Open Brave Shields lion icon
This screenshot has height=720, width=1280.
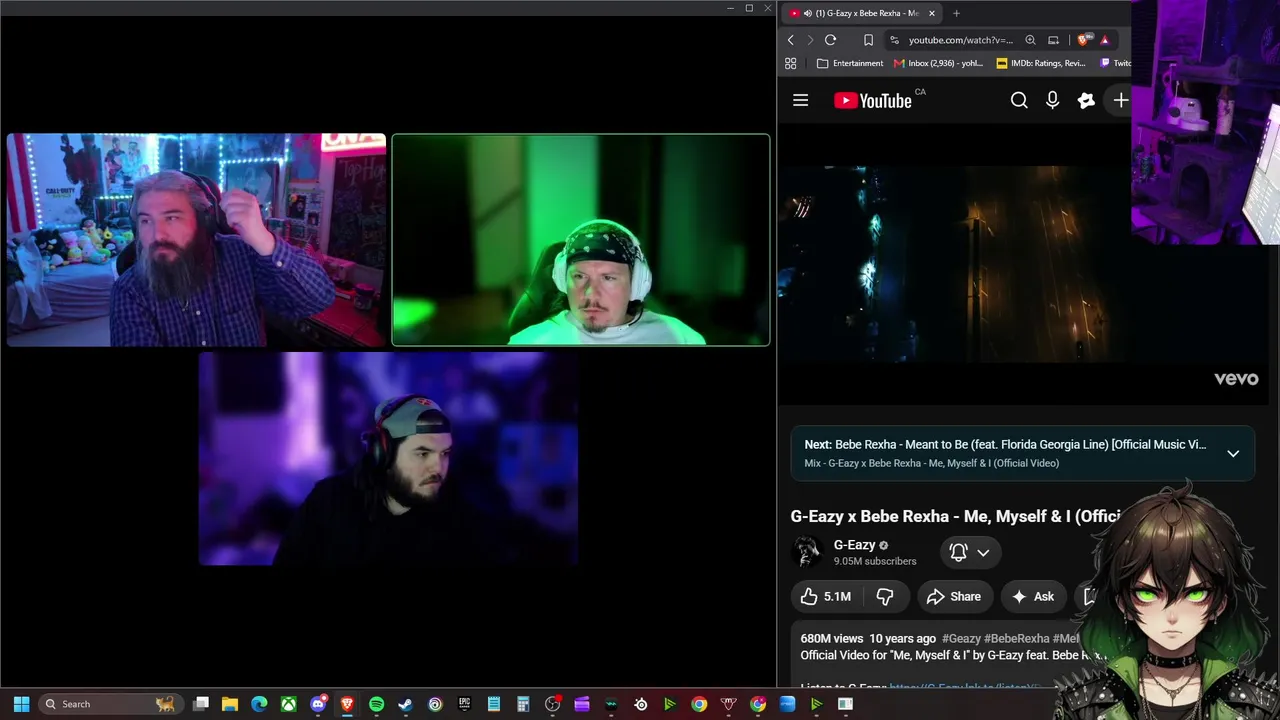tap(1083, 40)
